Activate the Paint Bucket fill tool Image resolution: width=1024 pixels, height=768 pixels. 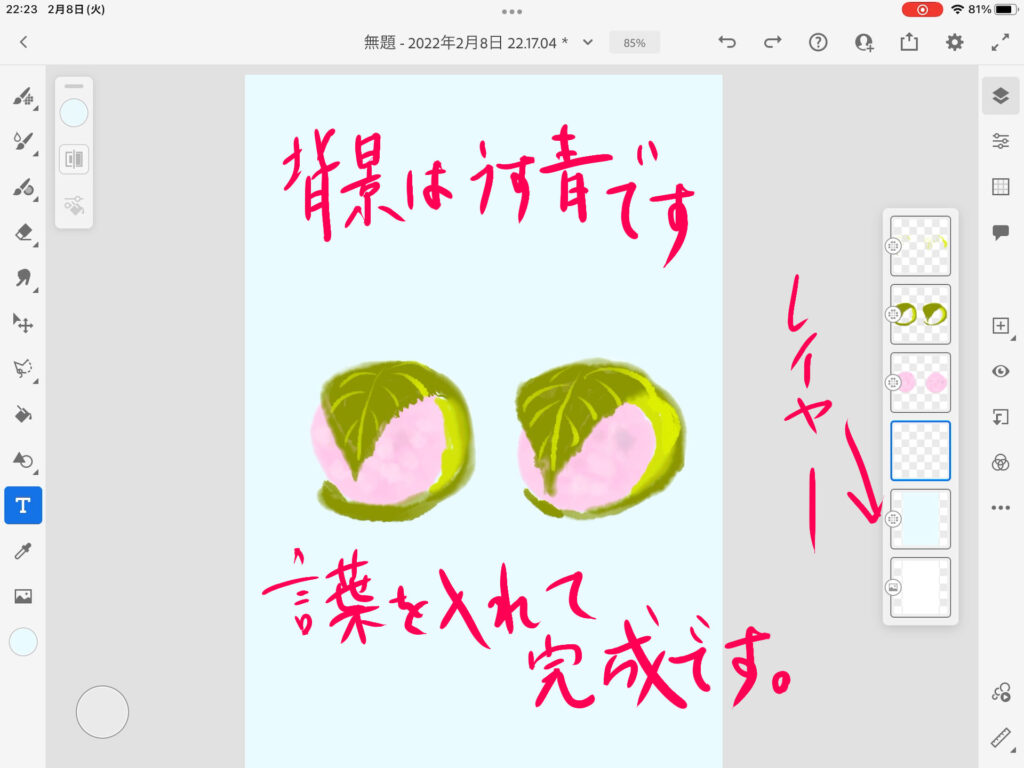click(23, 413)
